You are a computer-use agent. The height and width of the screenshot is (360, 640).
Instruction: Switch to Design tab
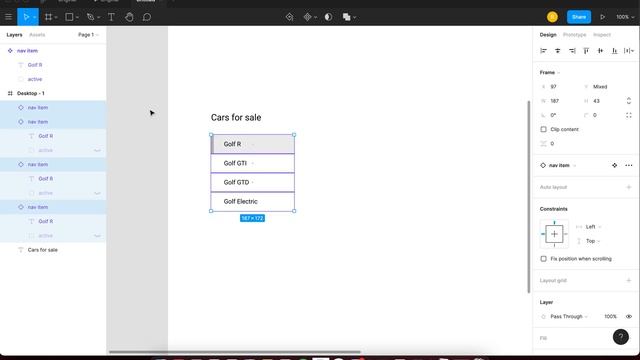(548, 35)
